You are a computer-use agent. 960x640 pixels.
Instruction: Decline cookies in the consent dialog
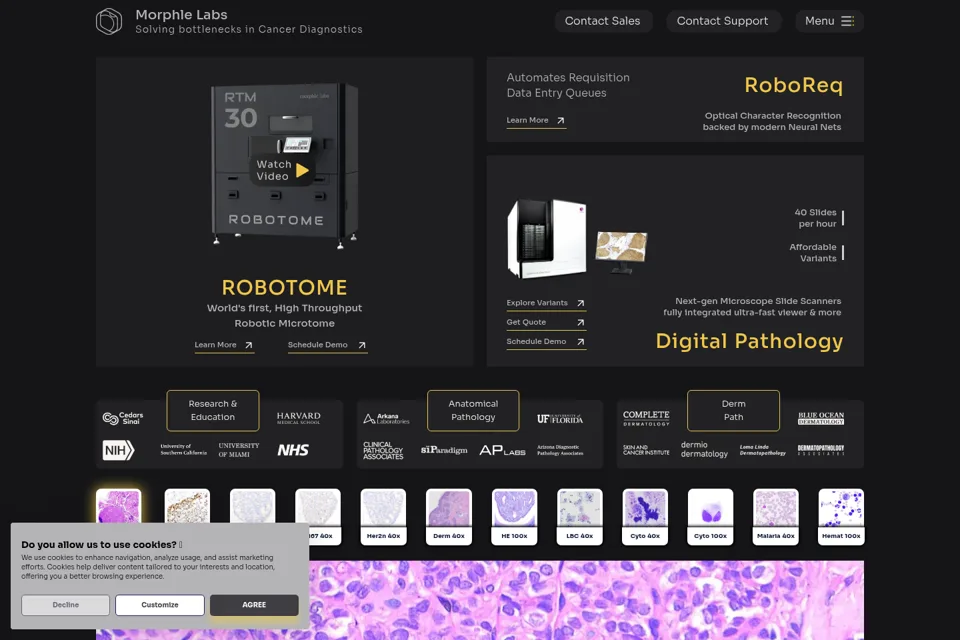coord(66,605)
